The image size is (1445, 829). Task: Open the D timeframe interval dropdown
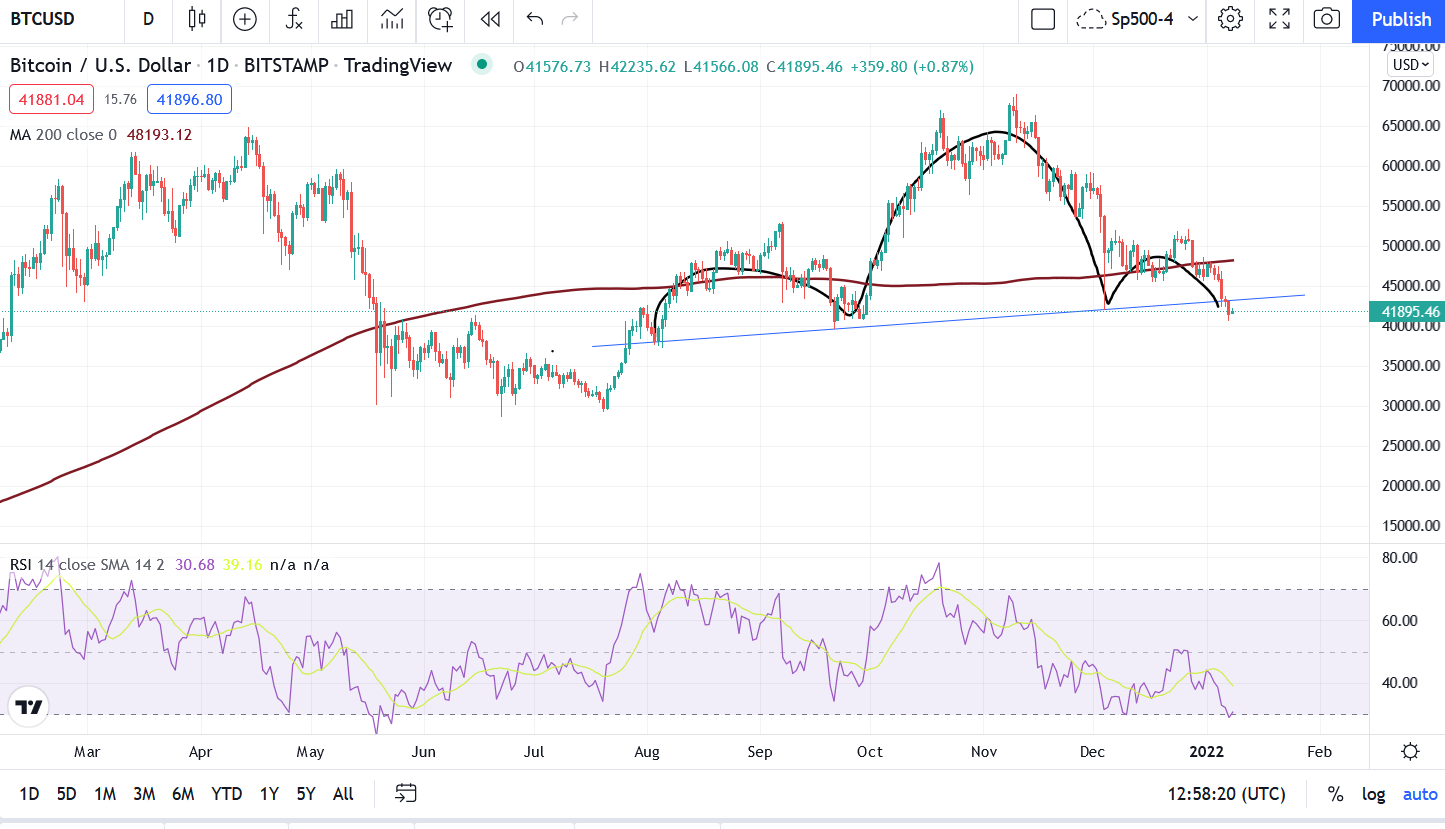click(148, 19)
